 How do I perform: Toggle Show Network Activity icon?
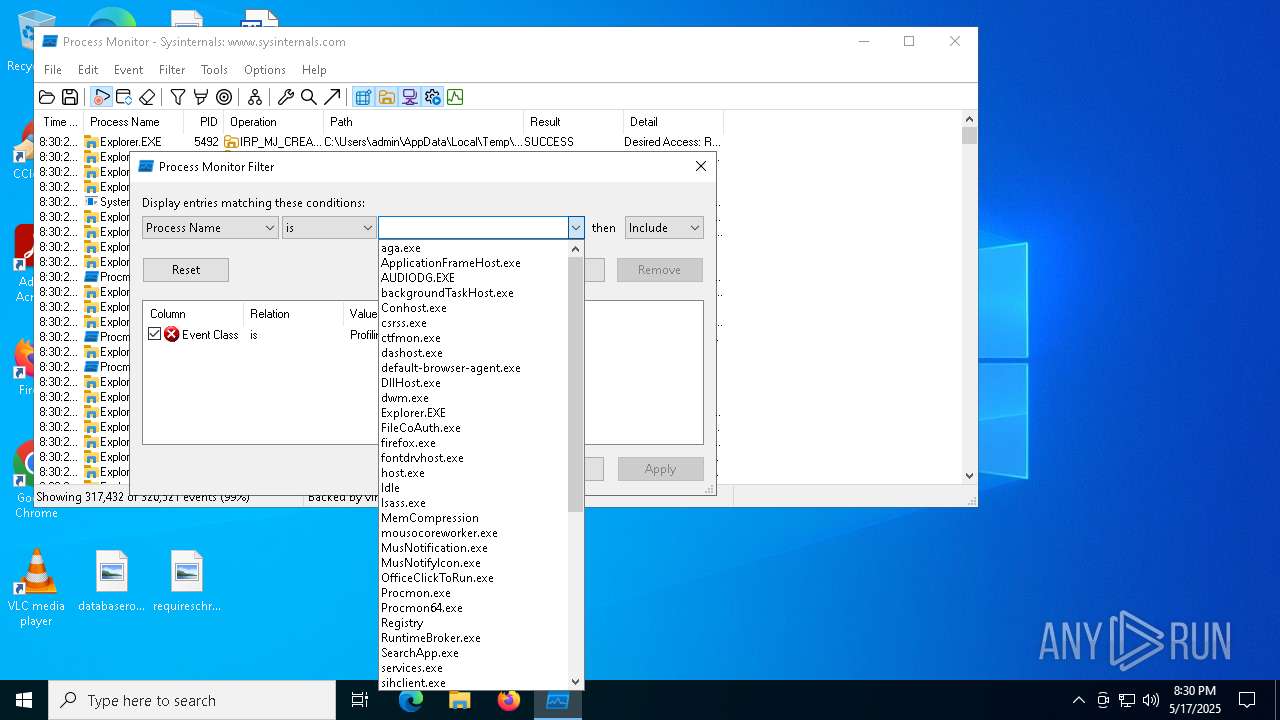[x=409, y=97]
